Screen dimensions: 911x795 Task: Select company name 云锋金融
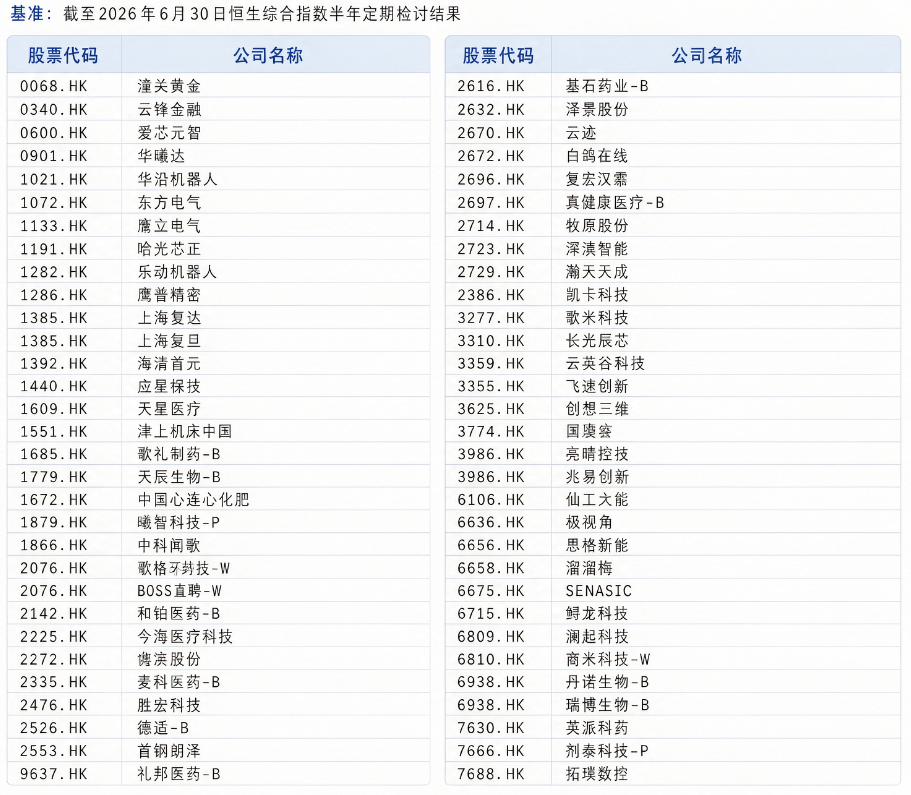(169, 110)
